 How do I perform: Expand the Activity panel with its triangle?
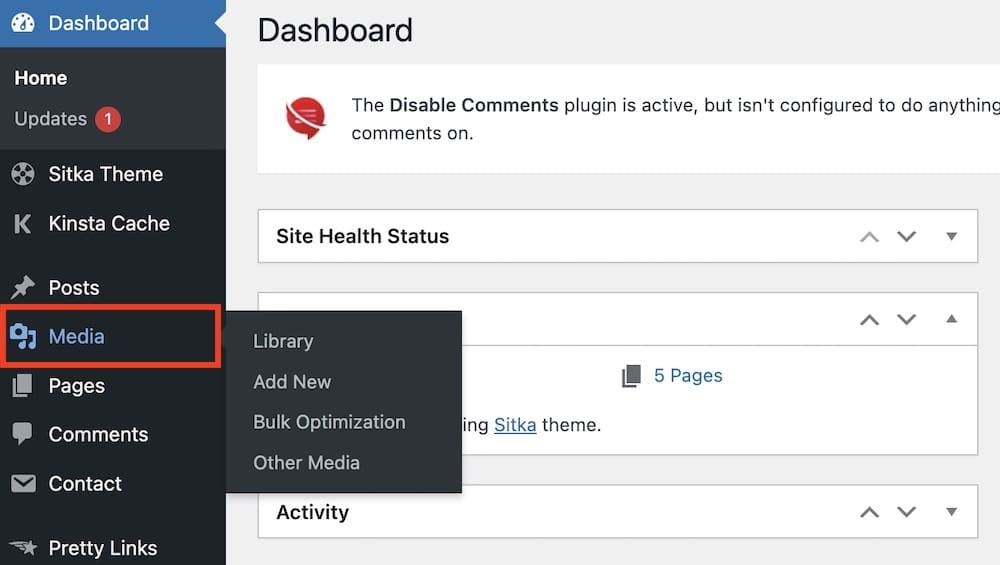tap(952, 512)
